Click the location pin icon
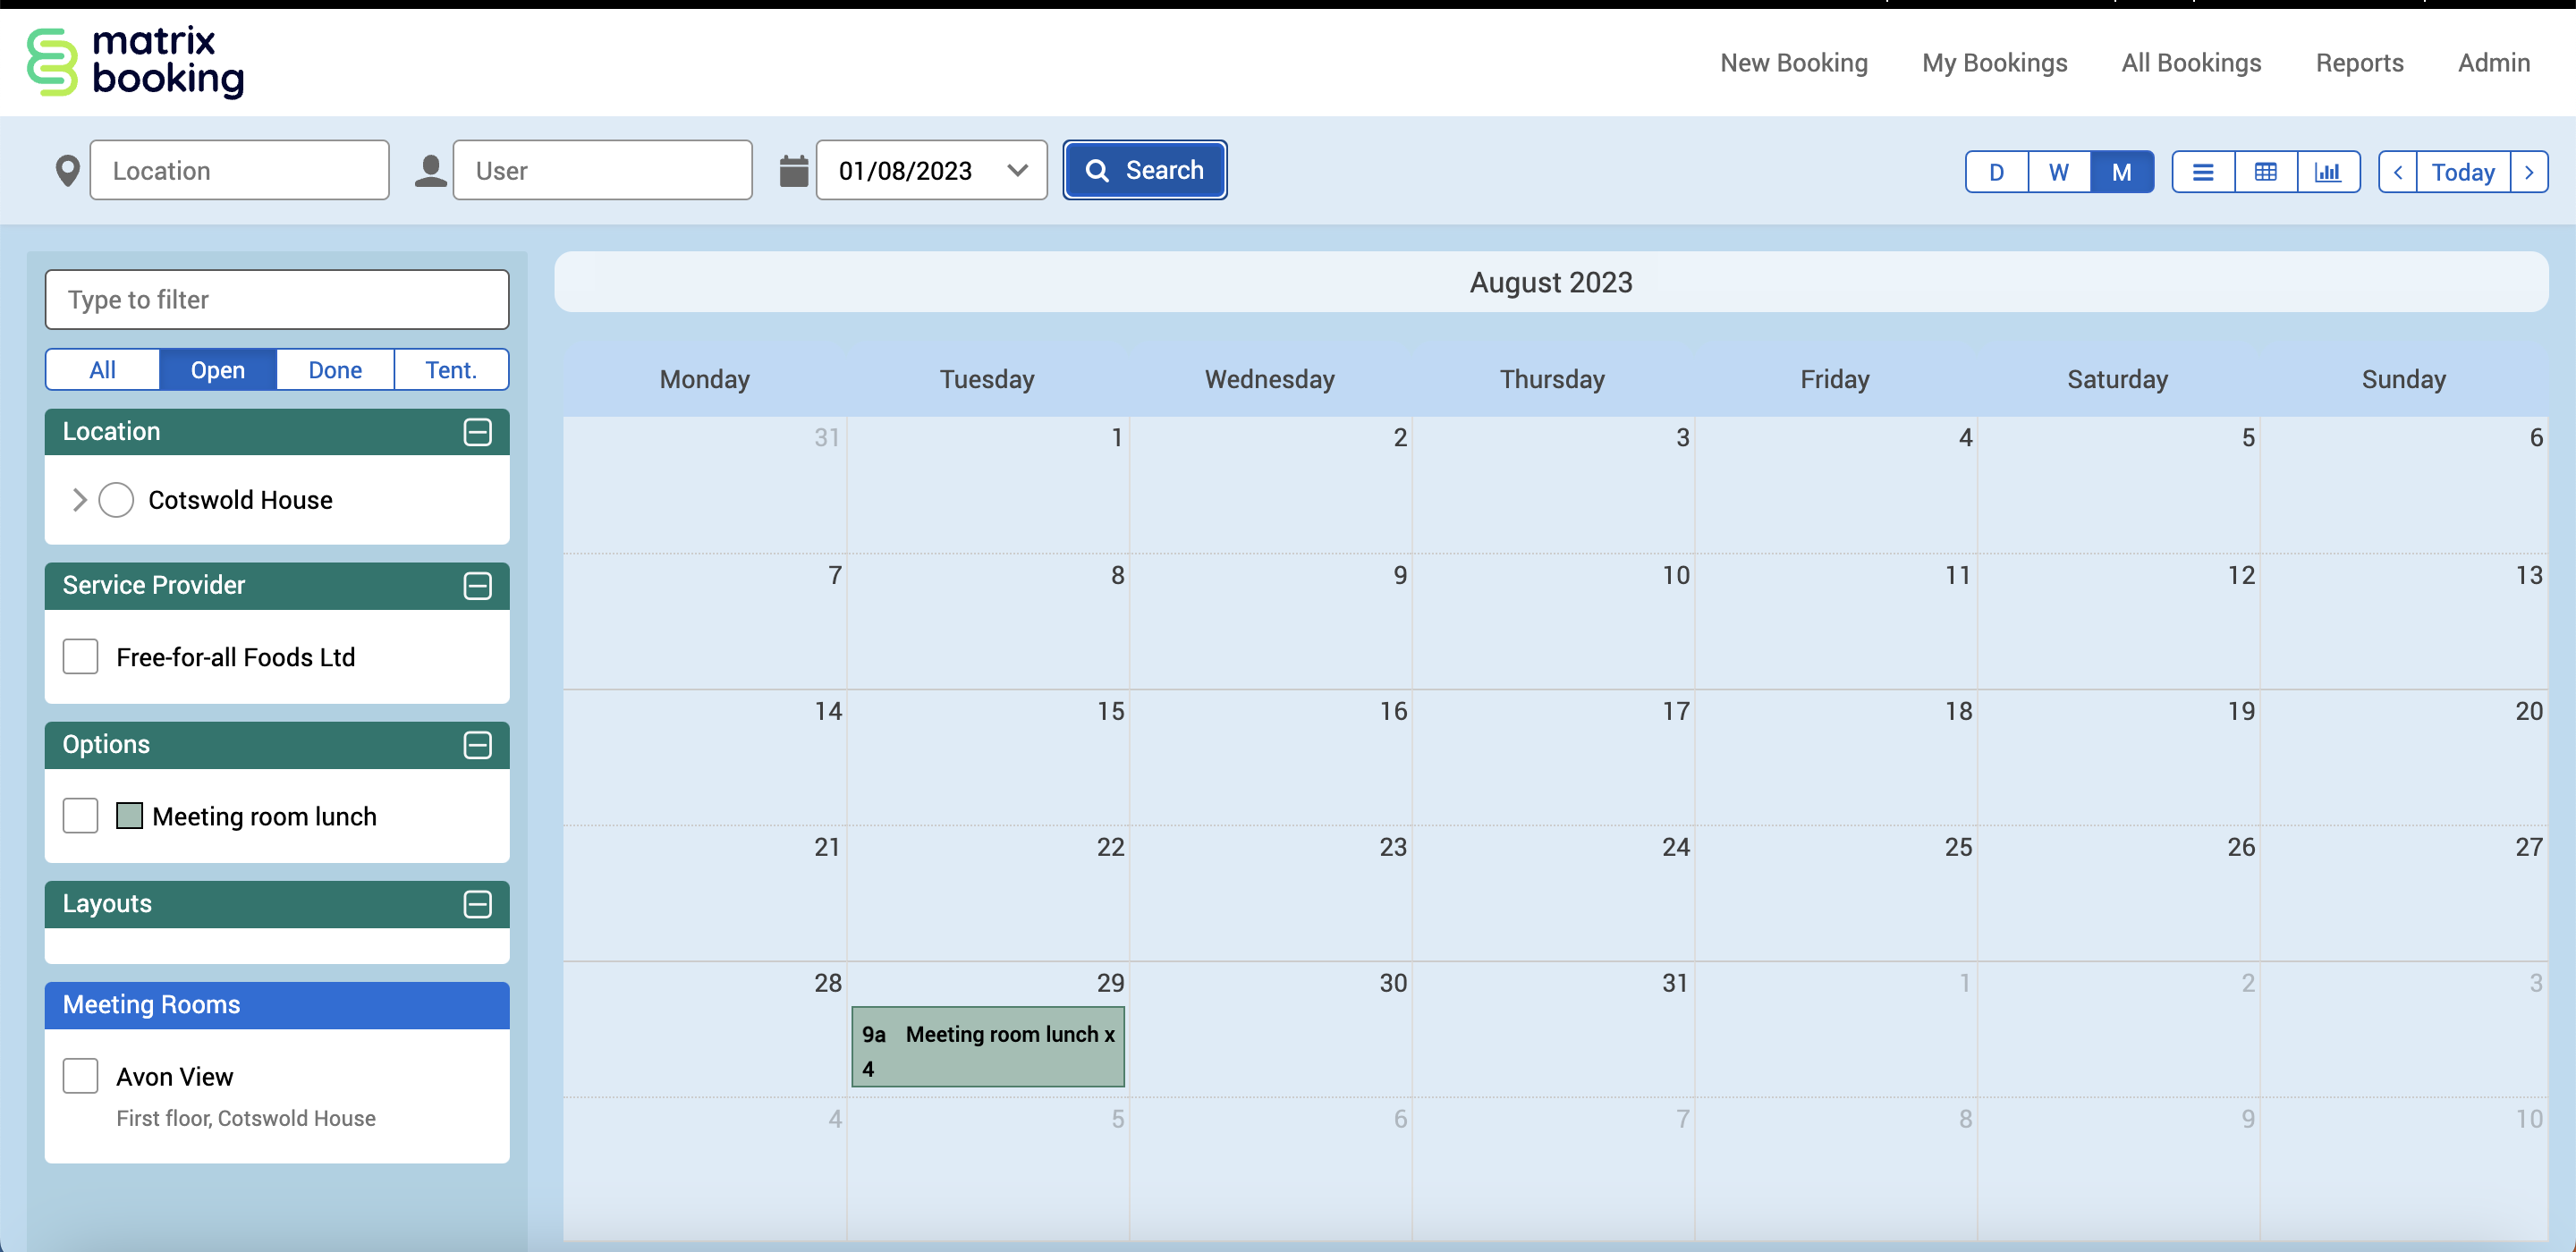 coord(67,171)
